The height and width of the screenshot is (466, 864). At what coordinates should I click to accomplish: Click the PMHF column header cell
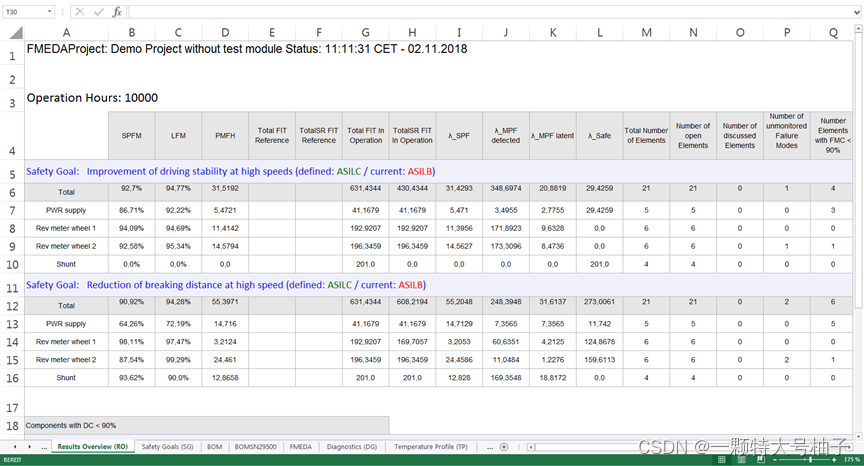tap(225, 136)
